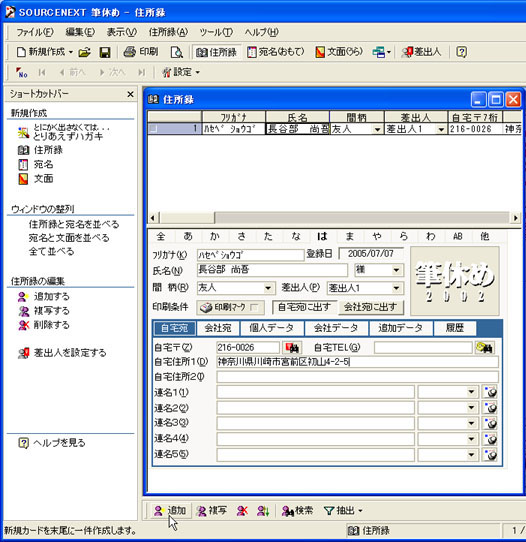Switch to the 会社データ tab

(x=336, y=328)
